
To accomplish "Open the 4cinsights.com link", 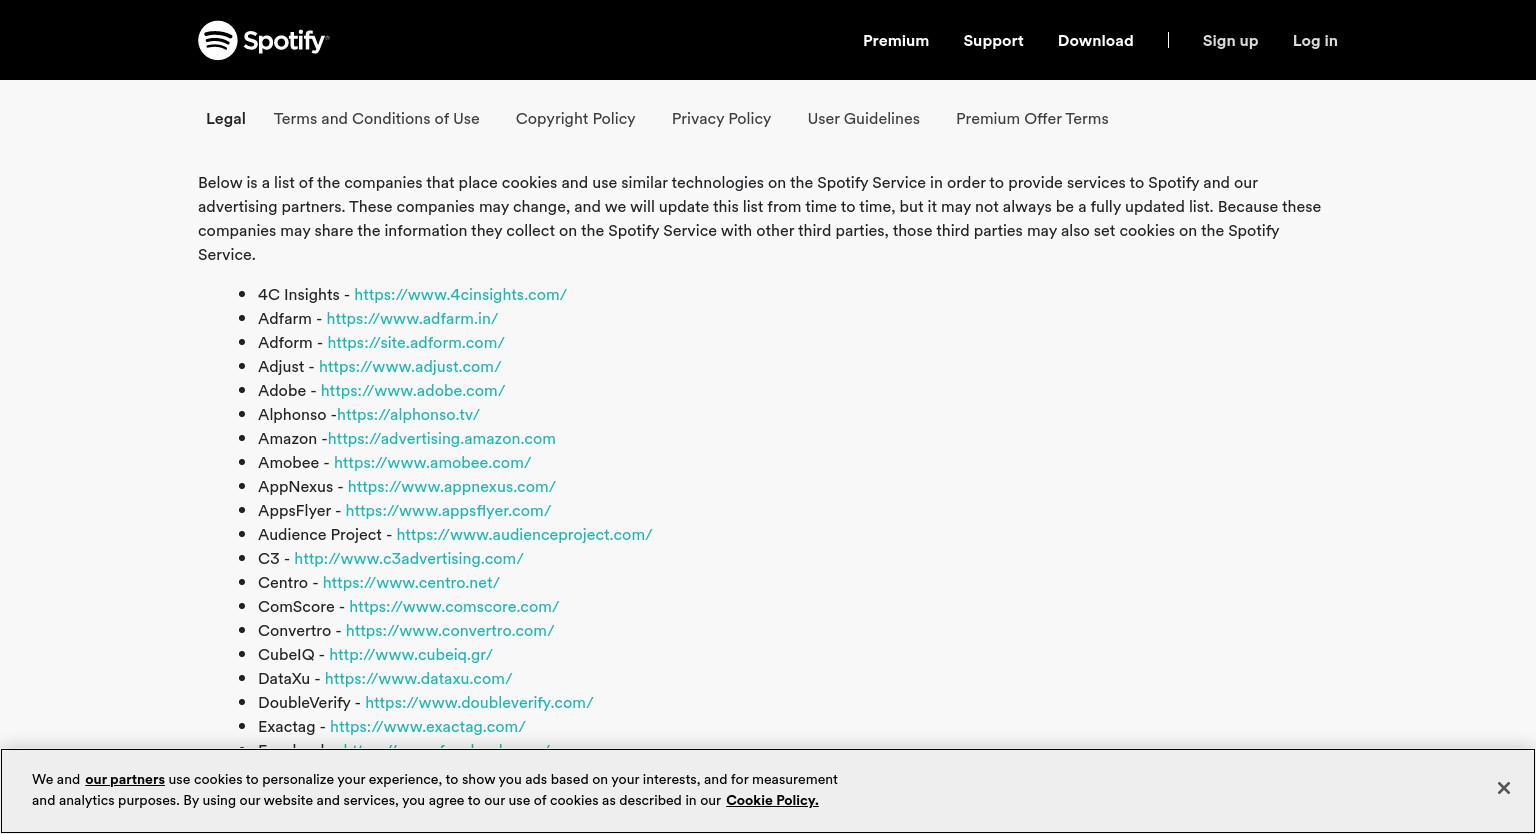I will click(460, 294).
